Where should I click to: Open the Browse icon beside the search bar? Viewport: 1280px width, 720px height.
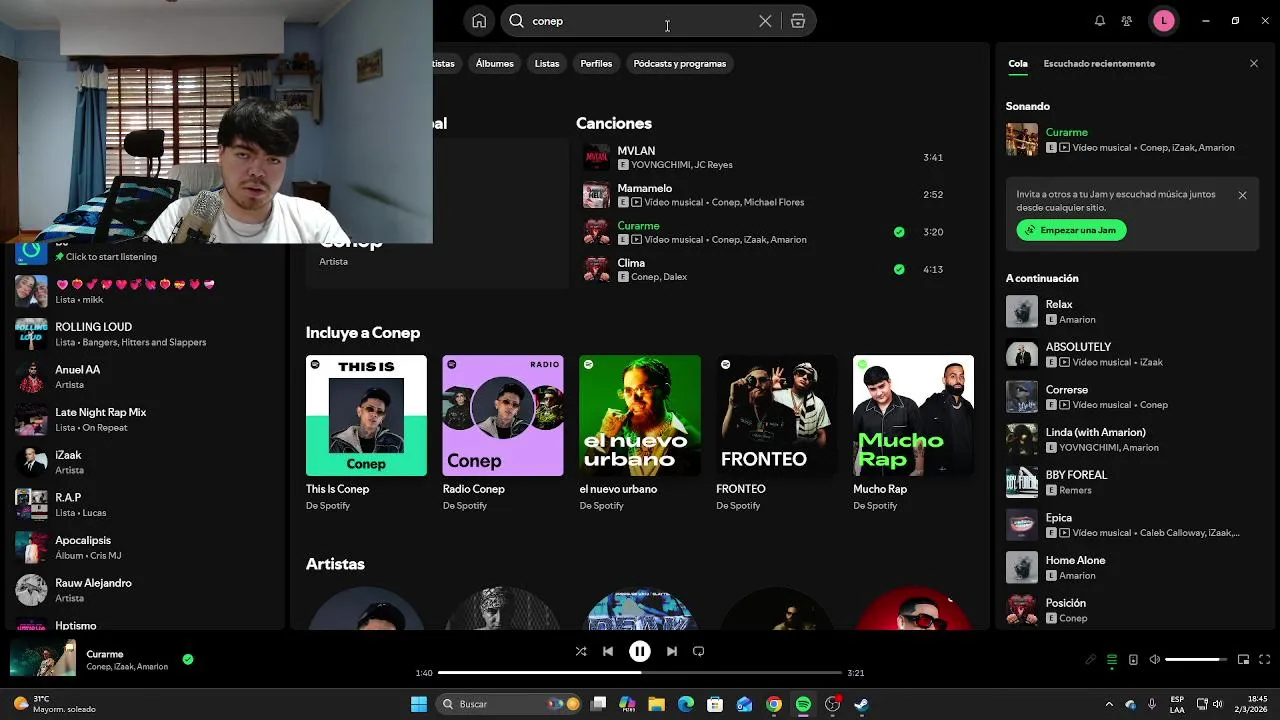[798, 21]
